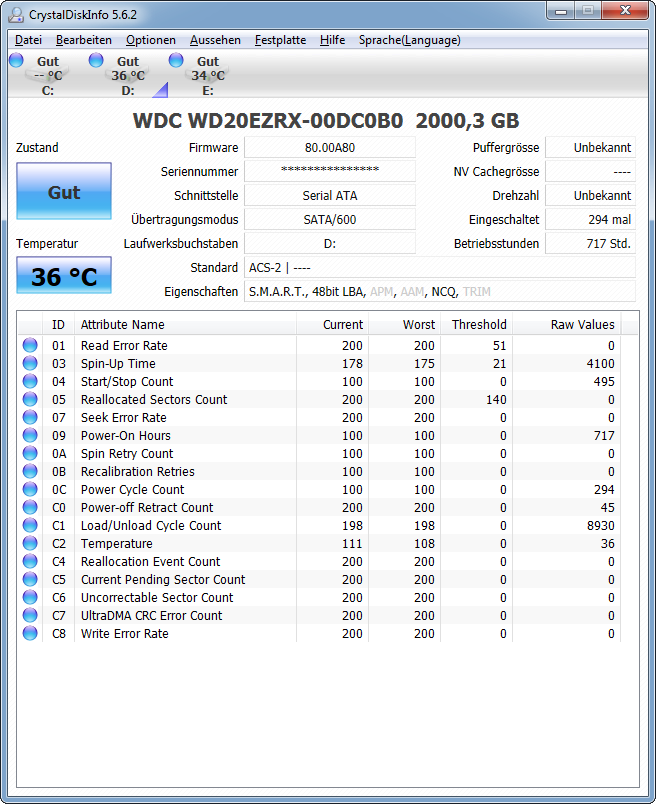656x804 pixels.
Task: Open the Optionen menu
Action: 151,40
